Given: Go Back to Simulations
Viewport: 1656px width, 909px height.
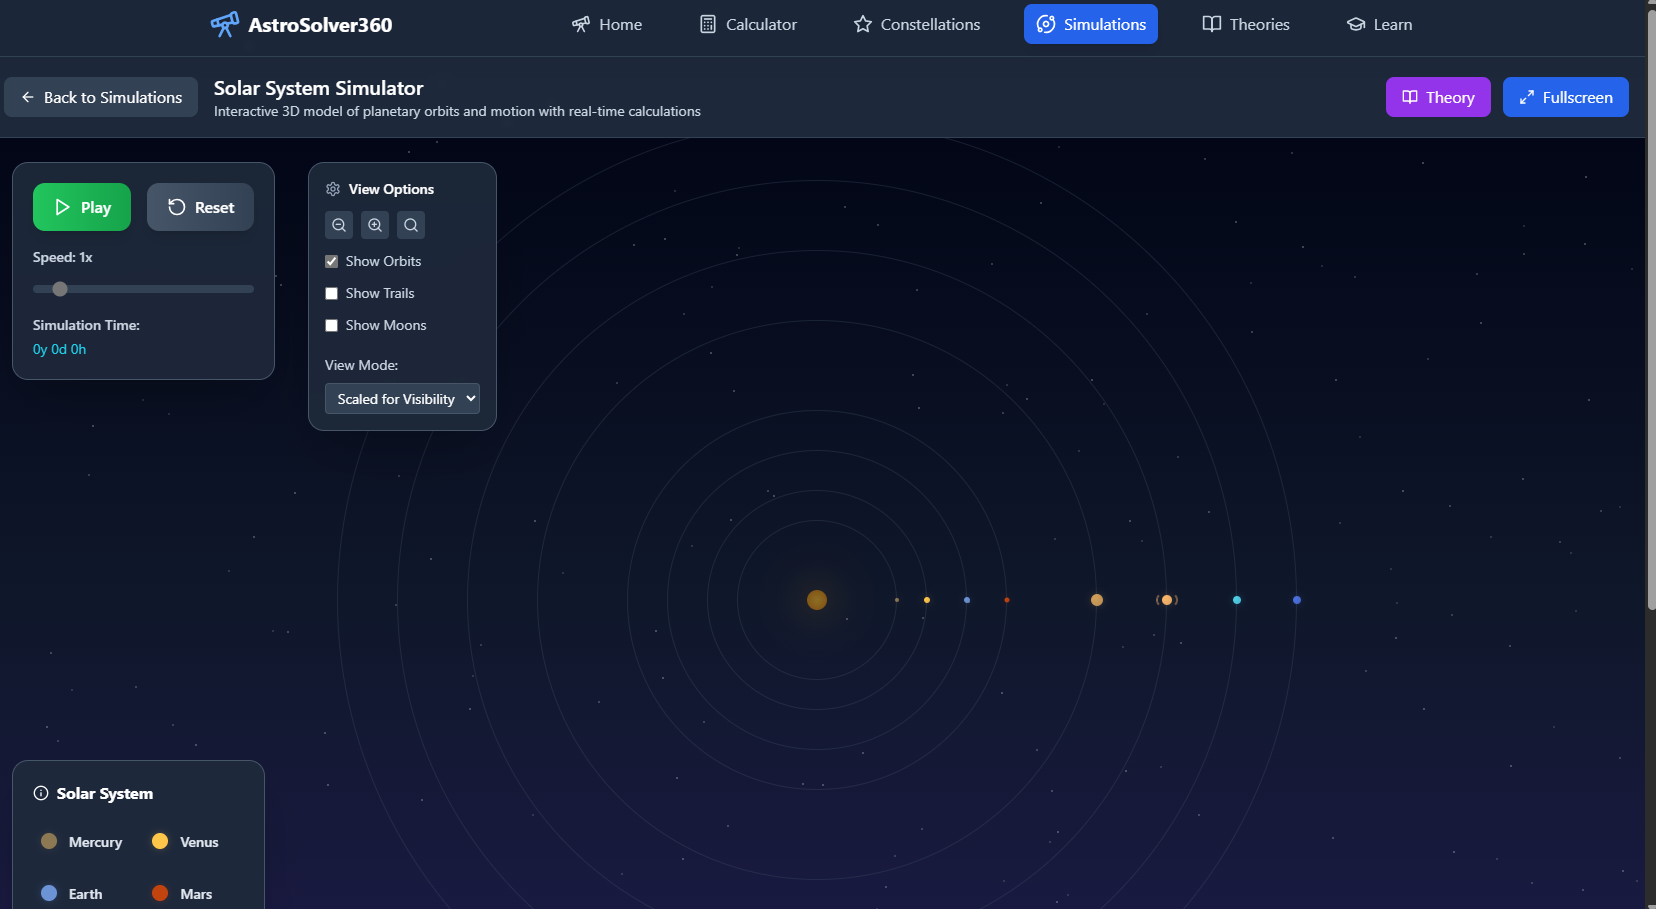Looking at the screenshot, I should click(x=101, y=97).
